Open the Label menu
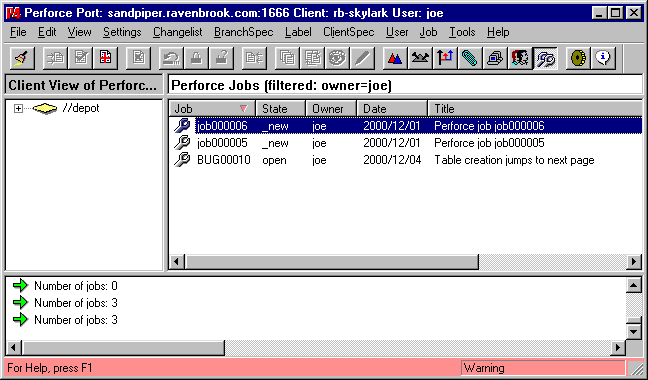Image resolution: width=648 pixels, height=380 pixels. [298, 32]
